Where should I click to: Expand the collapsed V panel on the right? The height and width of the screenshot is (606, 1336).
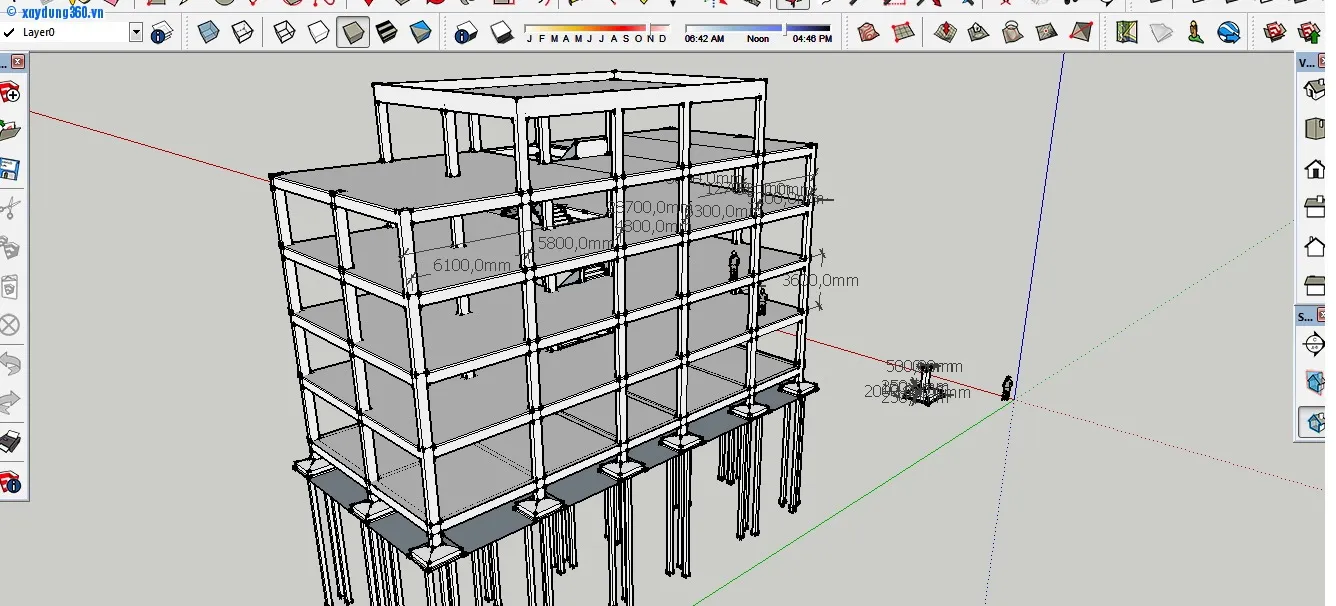point(1307,63)
